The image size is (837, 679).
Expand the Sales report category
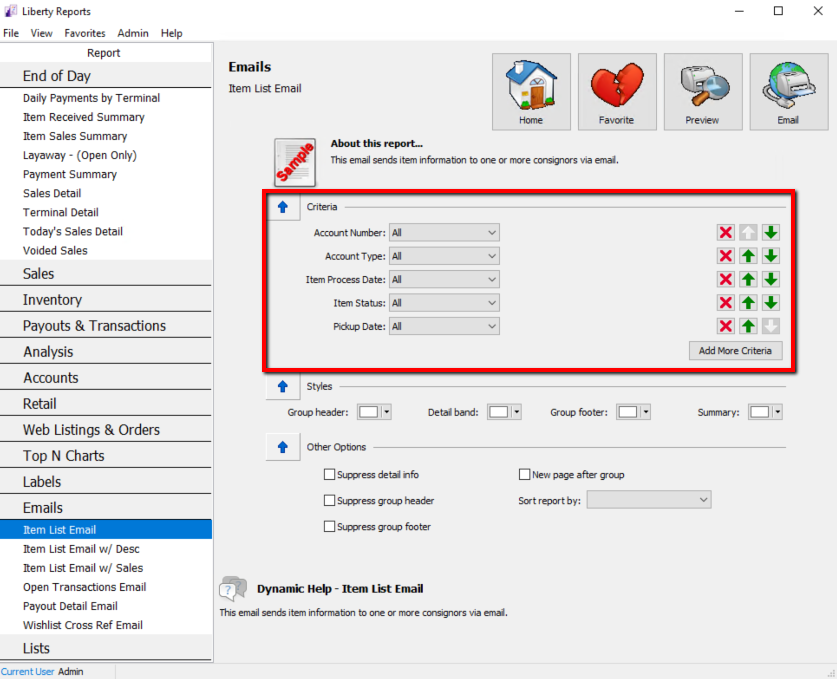point(106,274)
